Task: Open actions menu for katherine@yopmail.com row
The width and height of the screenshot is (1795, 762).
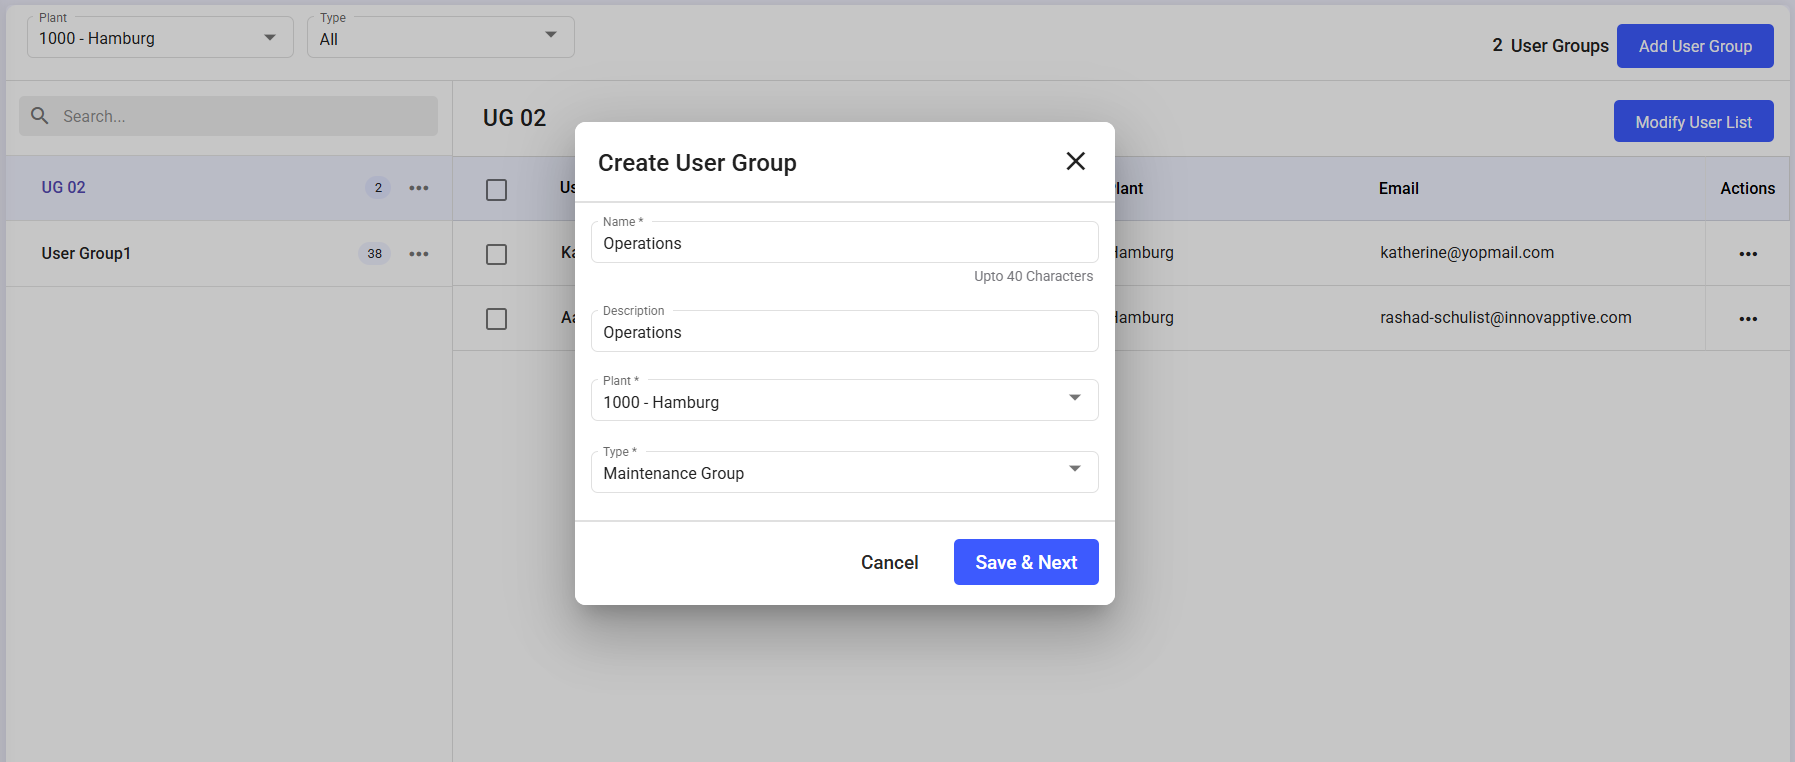Action: click(x=1747, y=254)
